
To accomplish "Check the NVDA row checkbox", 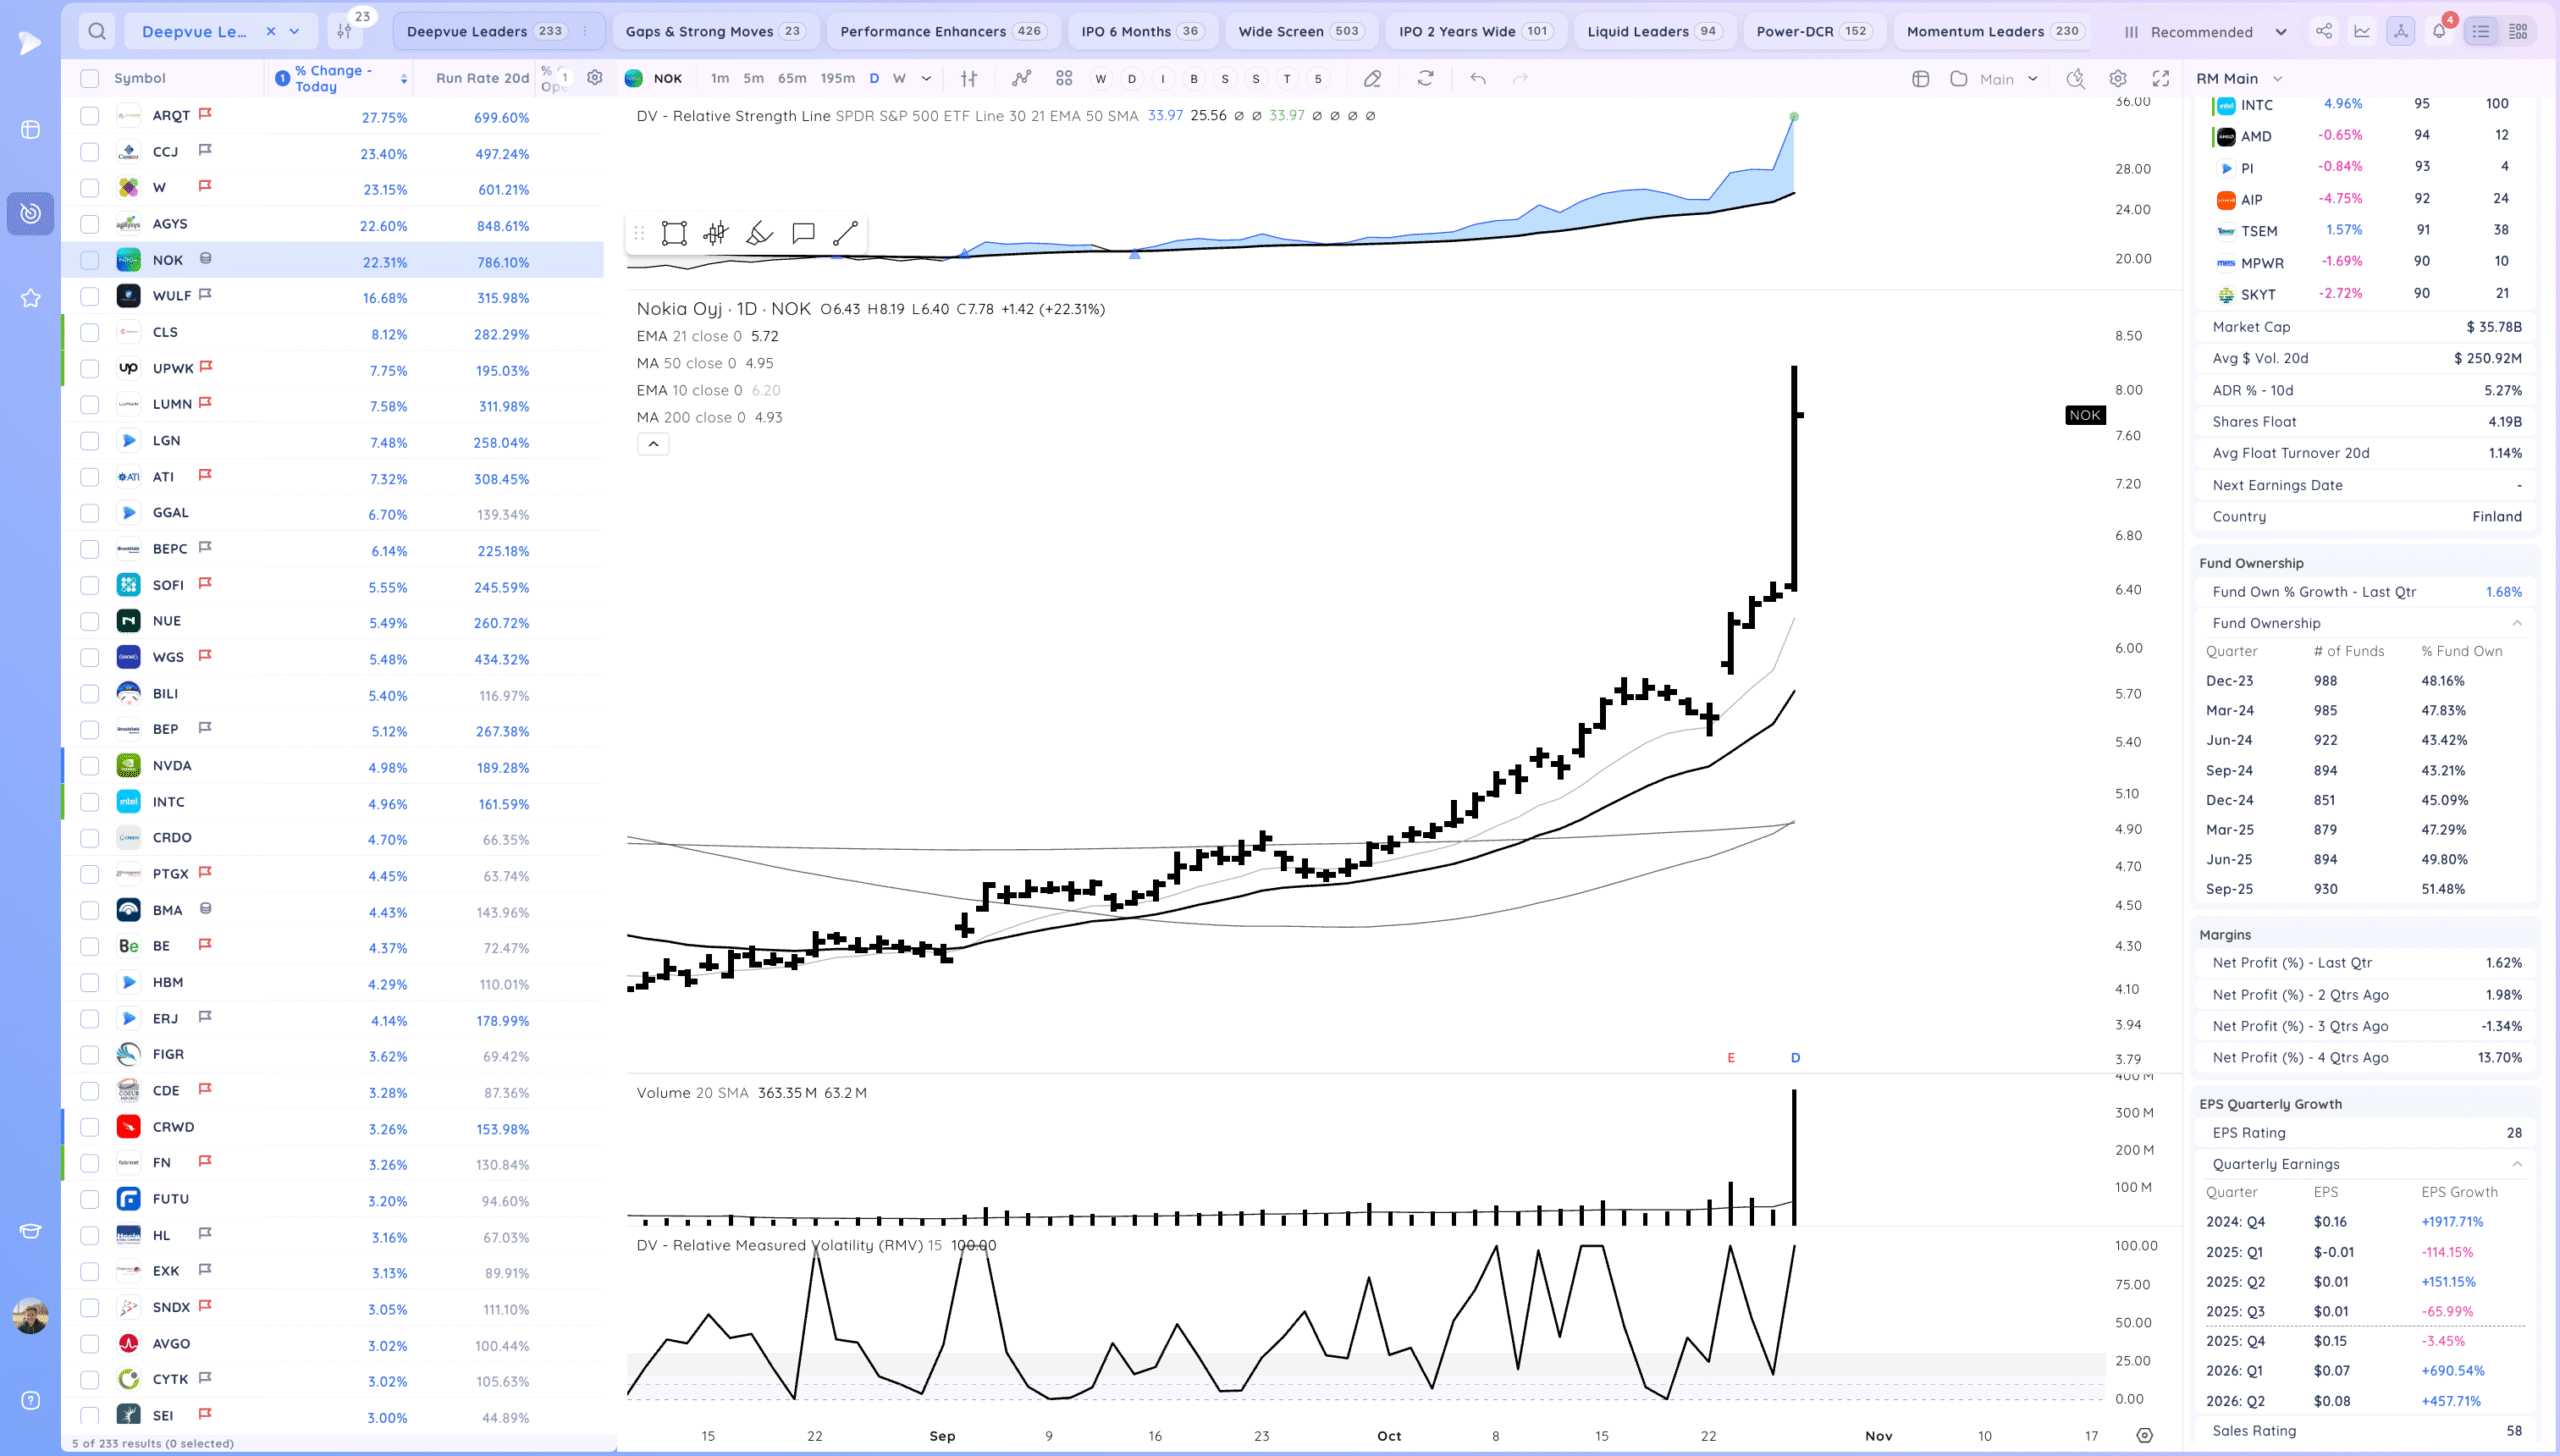I will (90, 766).
